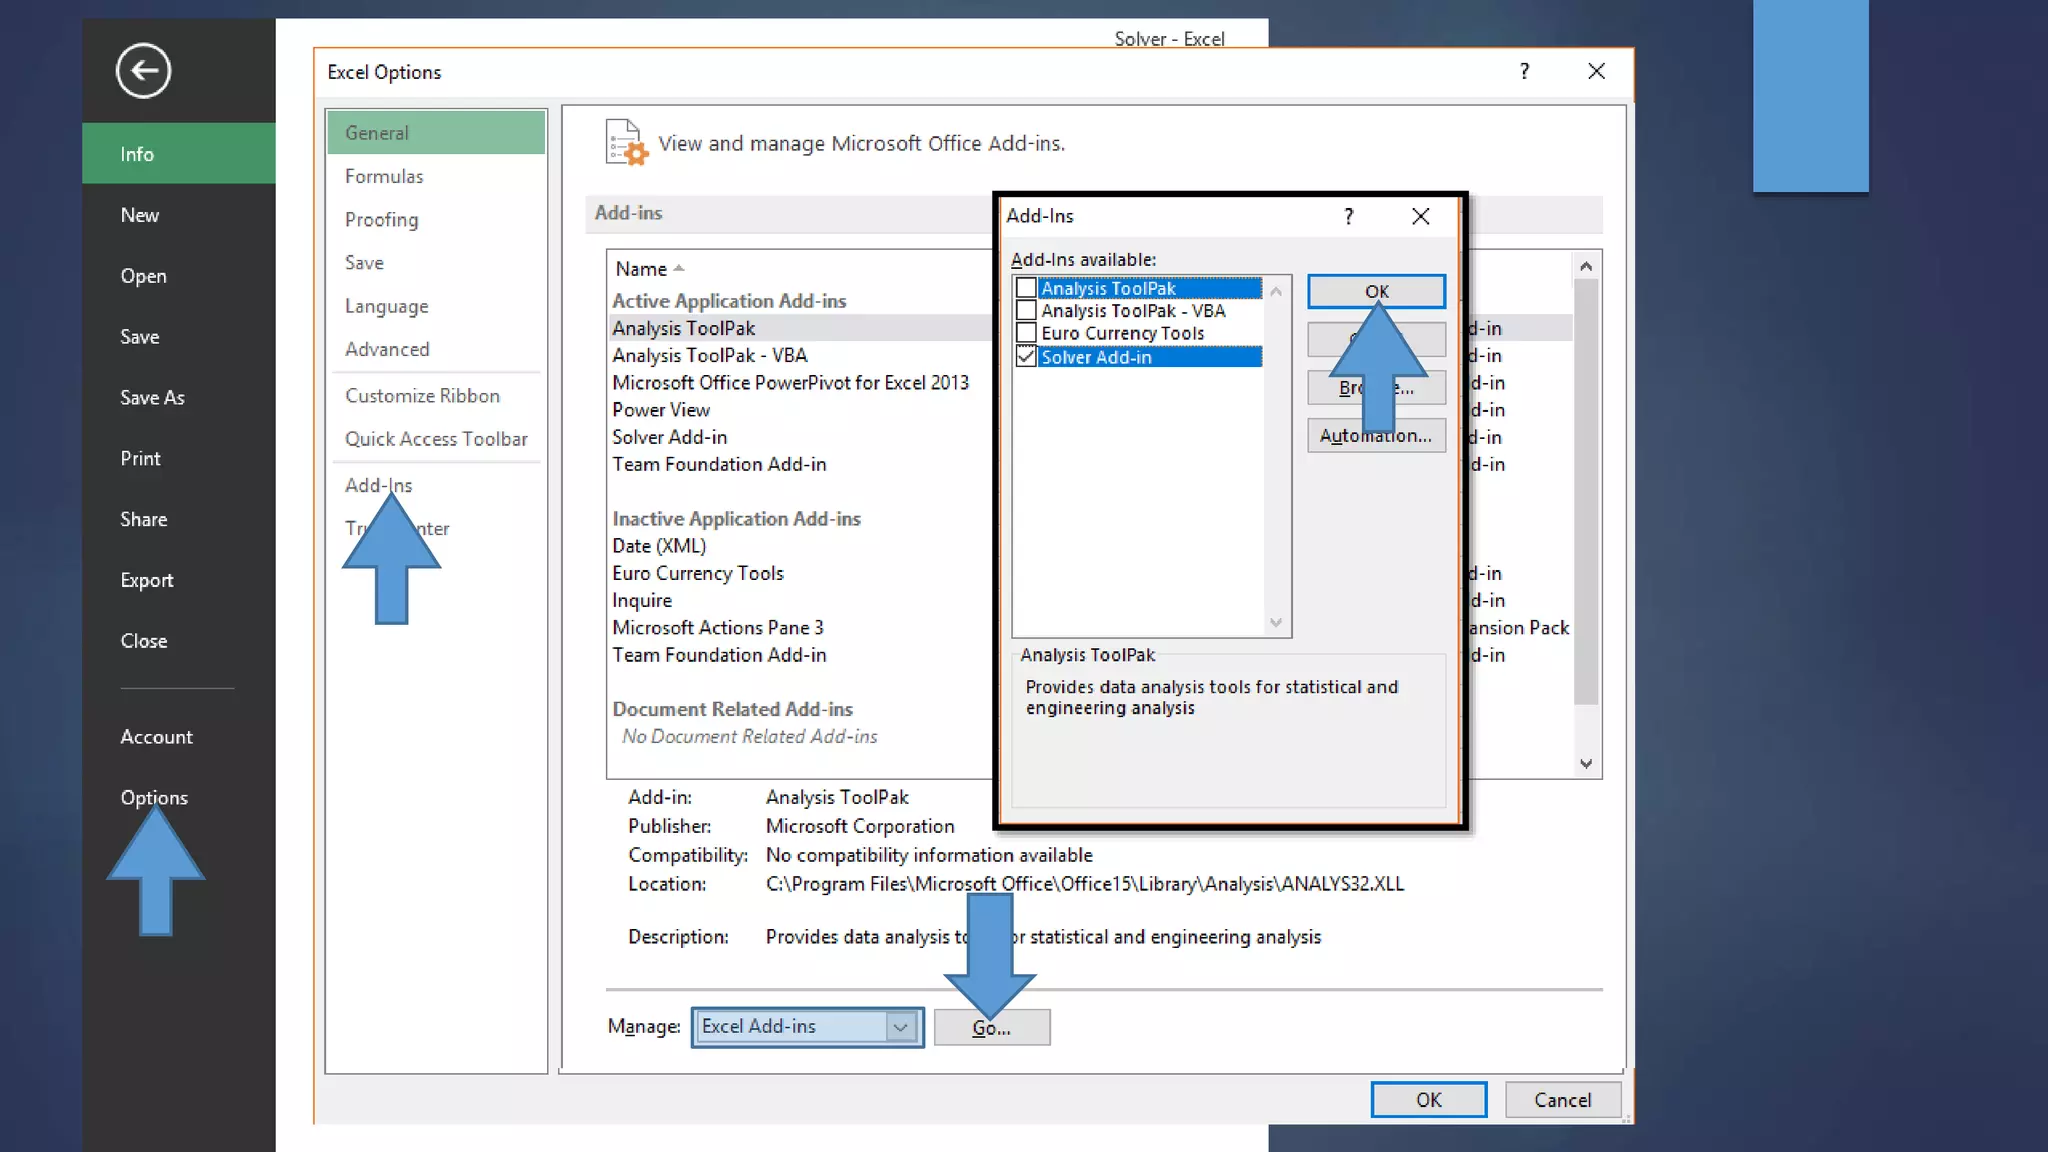
Task: Select the Formulas options category
Action: pyautogui.click(x=384, y=176)
